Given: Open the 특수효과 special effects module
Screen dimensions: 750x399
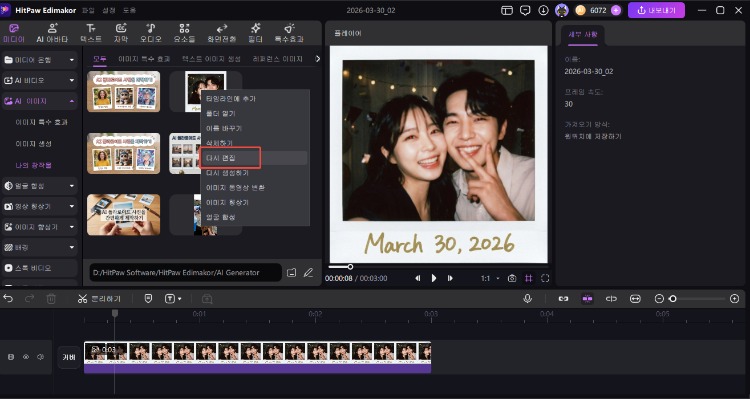Looking at the screenshot, I should 288,33.
